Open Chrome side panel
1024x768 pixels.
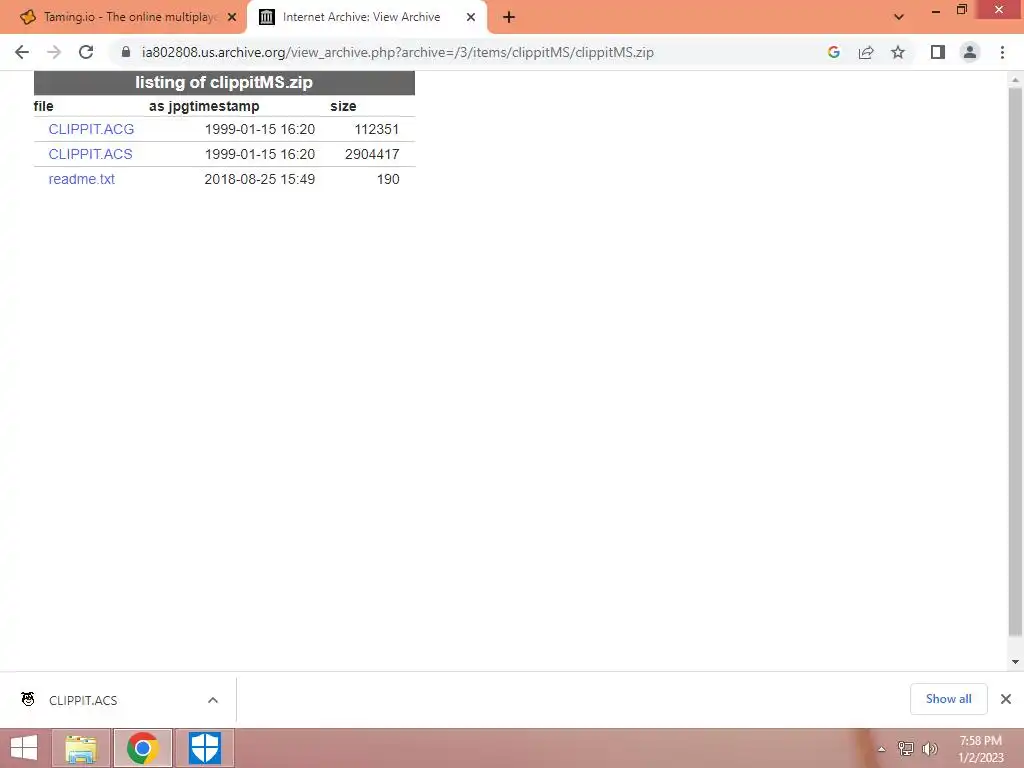(938, 52)
